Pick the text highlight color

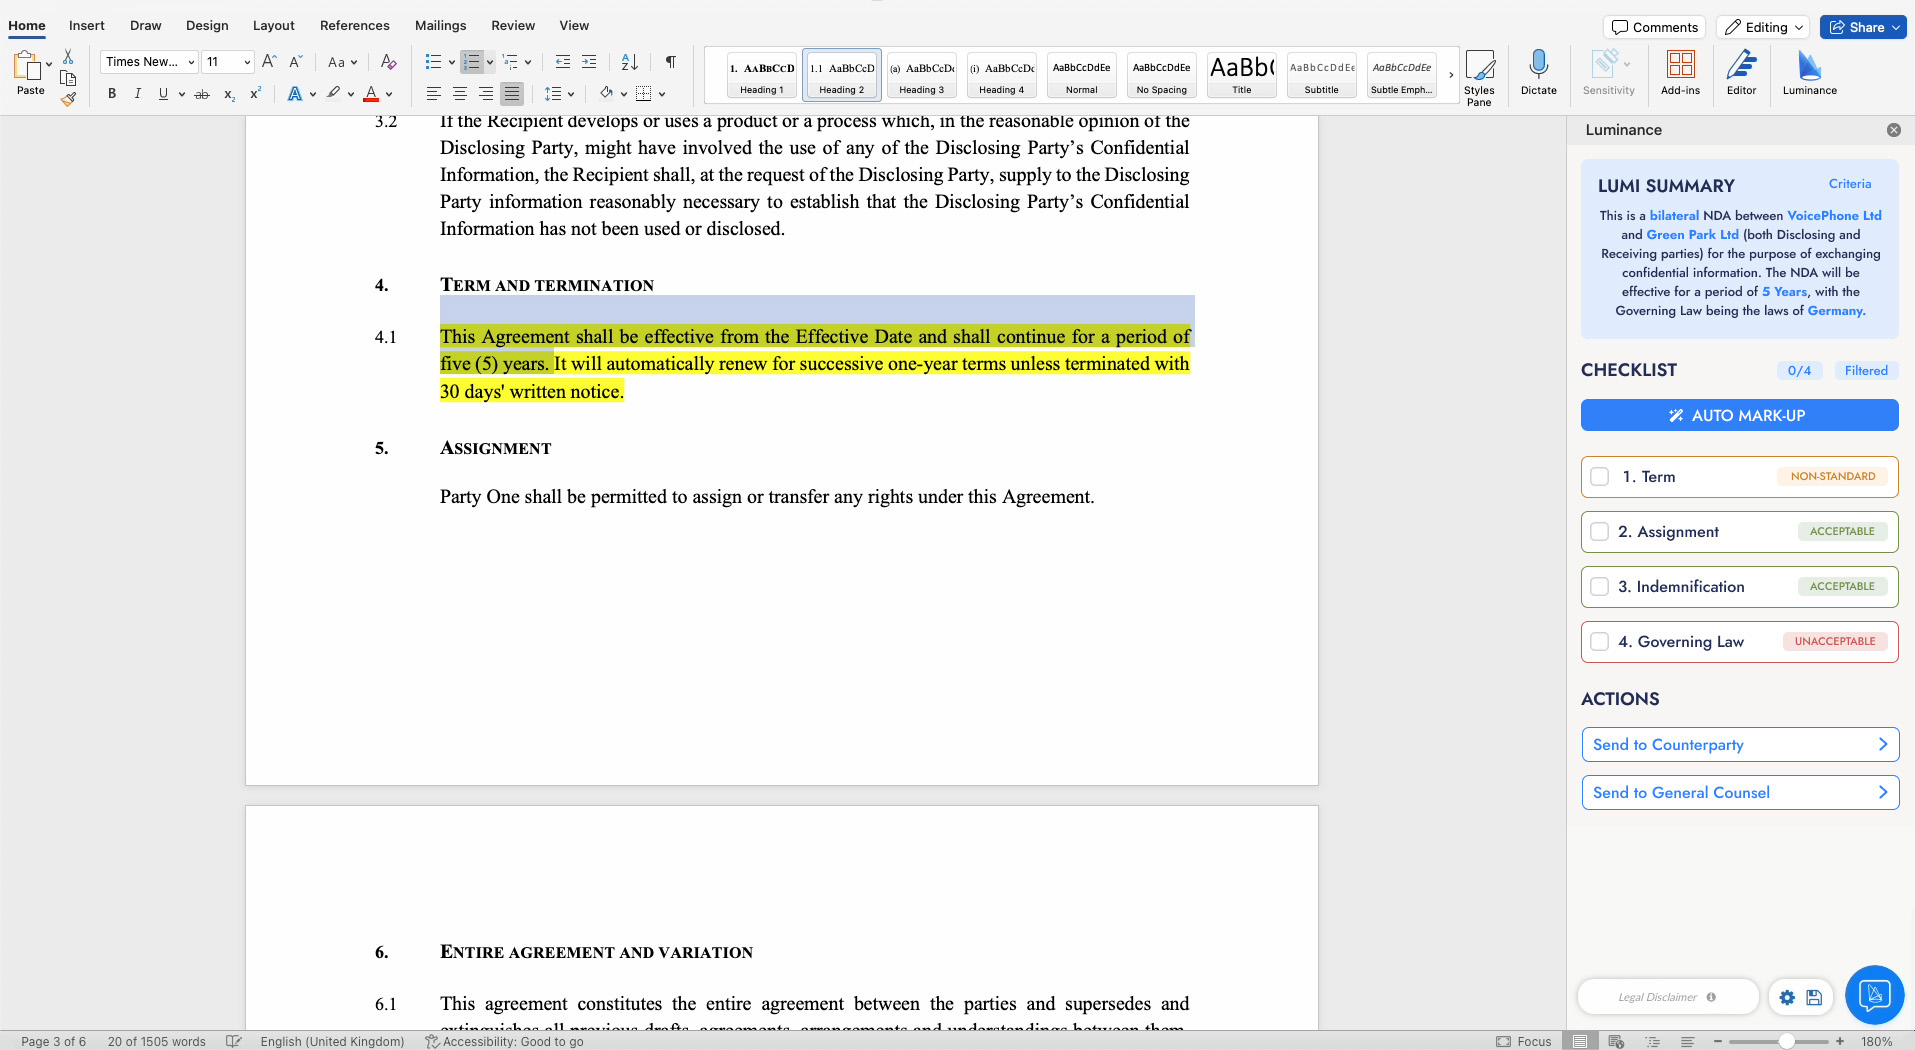(x=334, y=94)
